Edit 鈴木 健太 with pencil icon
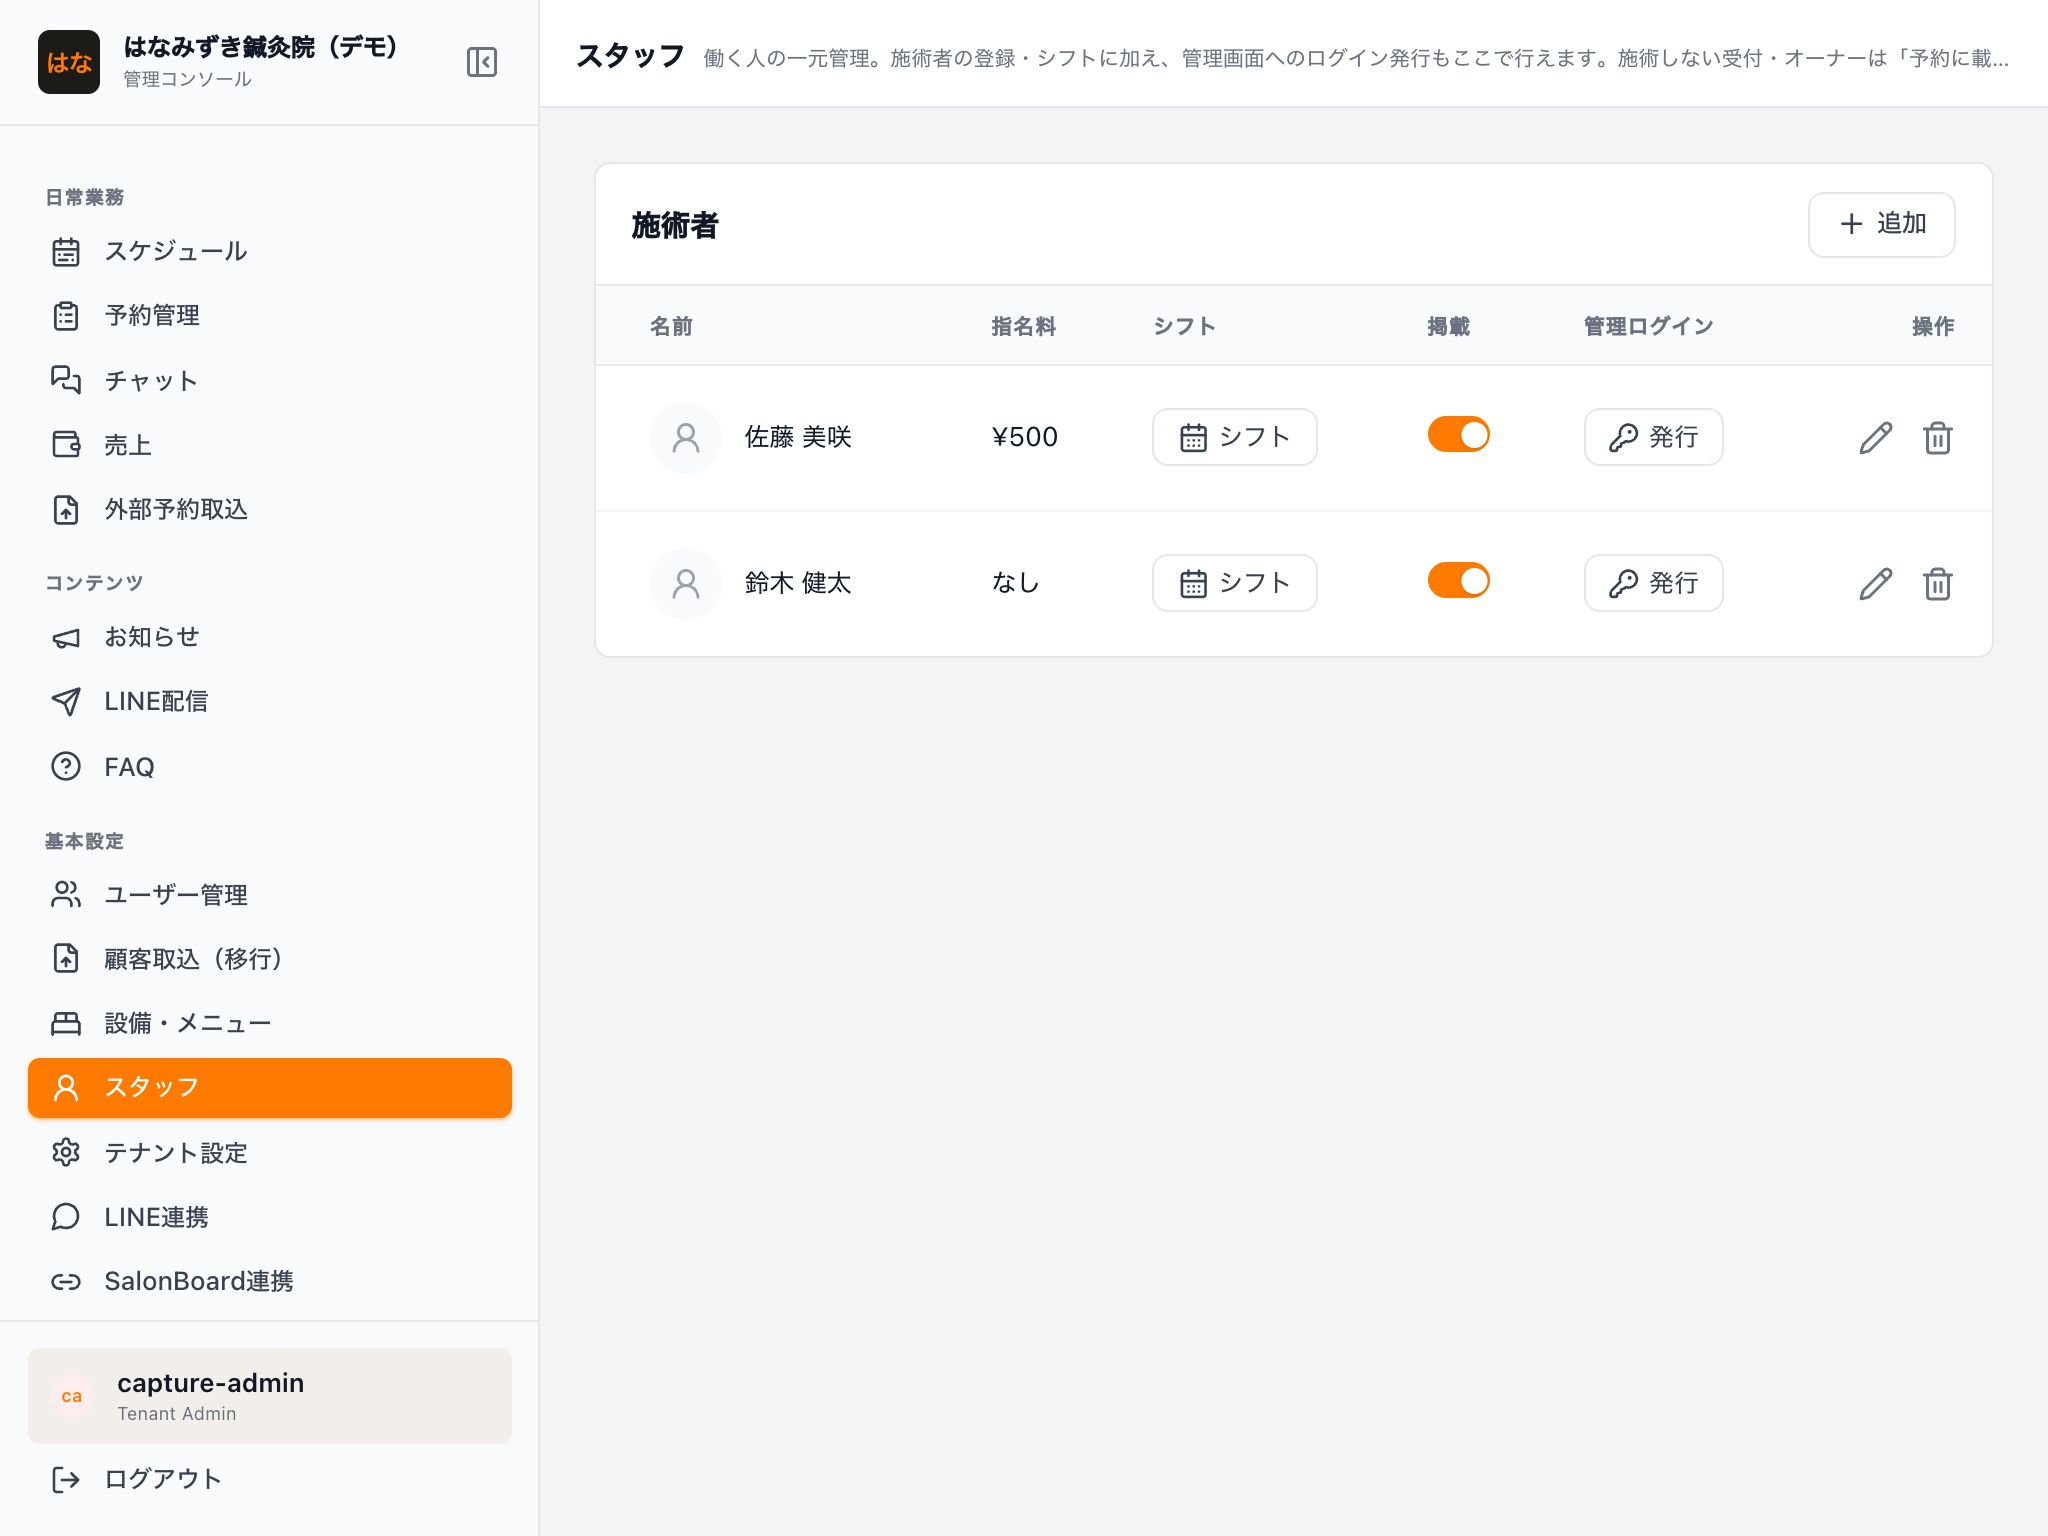Viewport: 2048px width, 1536px height. coord(1875,584)
